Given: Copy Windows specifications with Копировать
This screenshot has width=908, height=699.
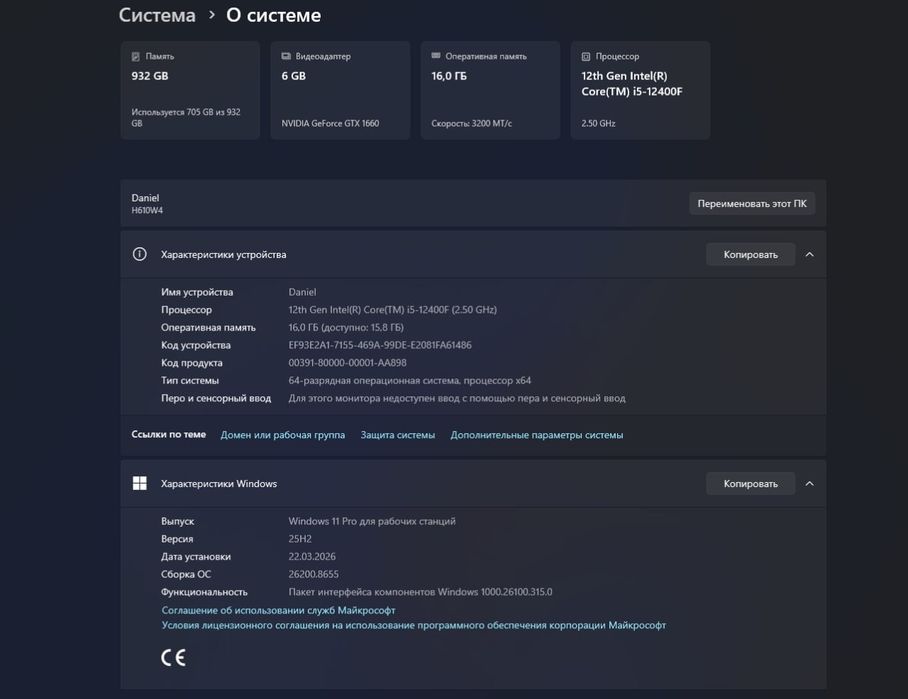Looking at the screenshot, I should click(x=750, y=484).
